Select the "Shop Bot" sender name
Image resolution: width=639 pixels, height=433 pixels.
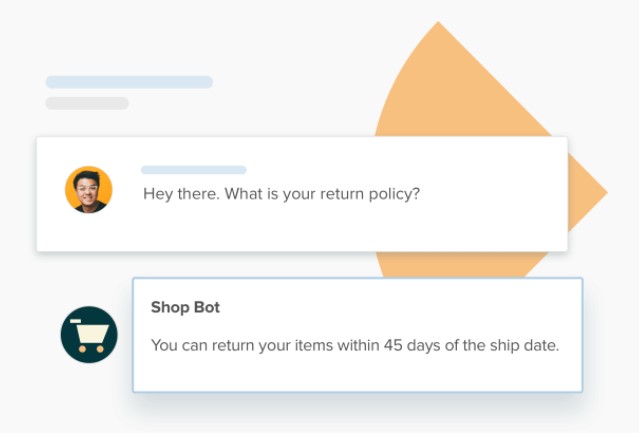click(185, 307)
